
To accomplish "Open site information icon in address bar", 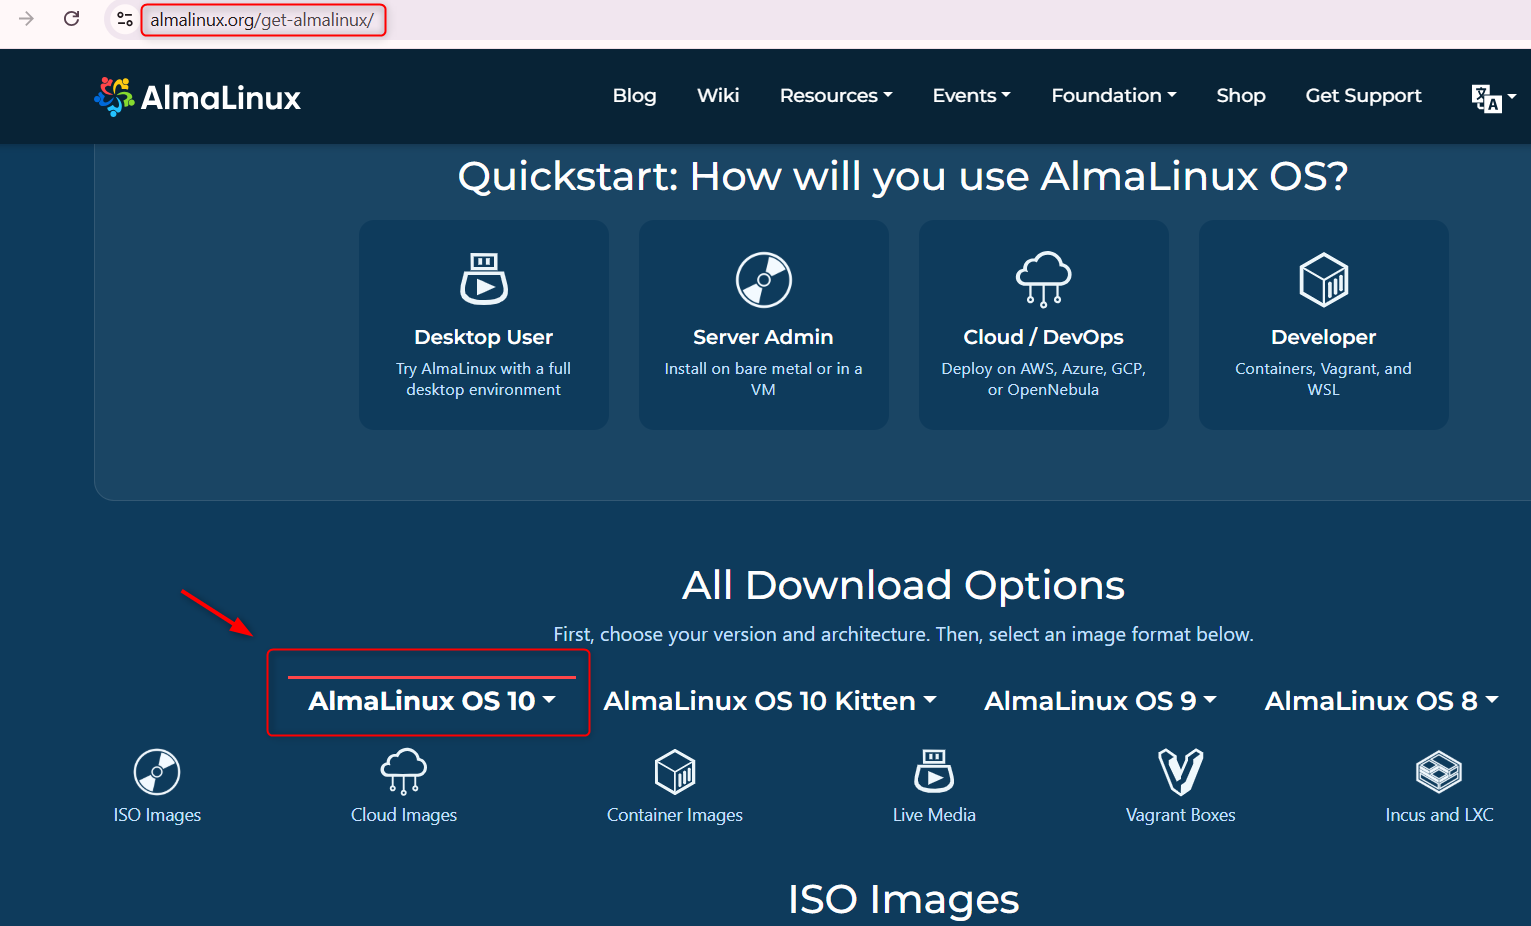I will (124, 19).
